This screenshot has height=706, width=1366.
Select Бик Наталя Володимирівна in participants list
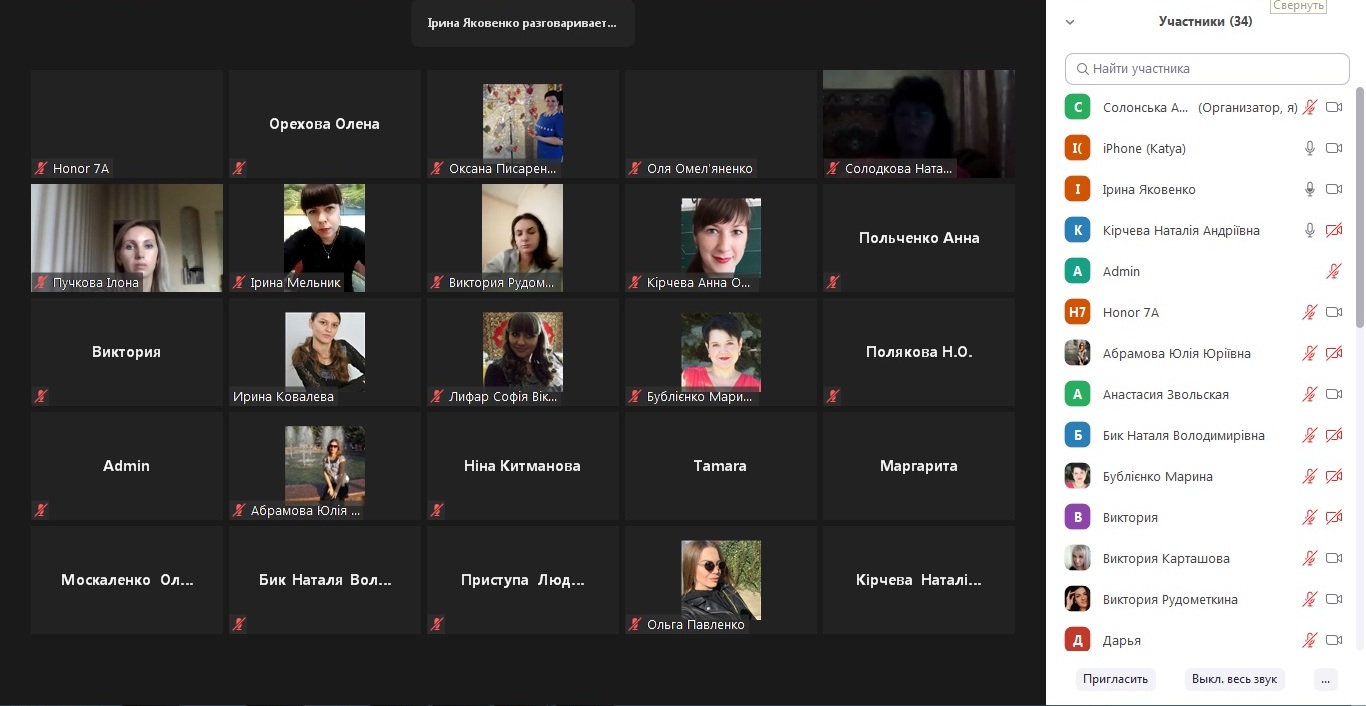click(1183, 435)
